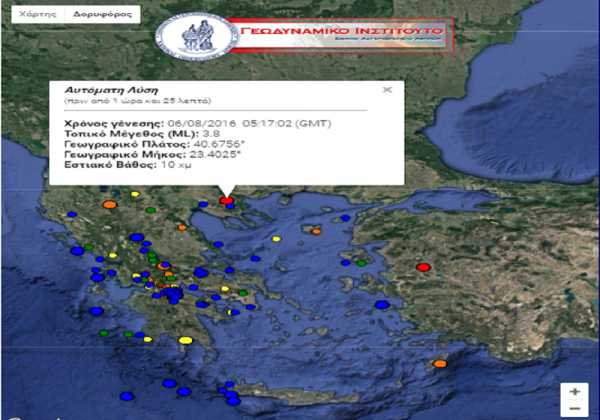Select the orange marker near Turkey's southwest coast

[x=439, y=363]
